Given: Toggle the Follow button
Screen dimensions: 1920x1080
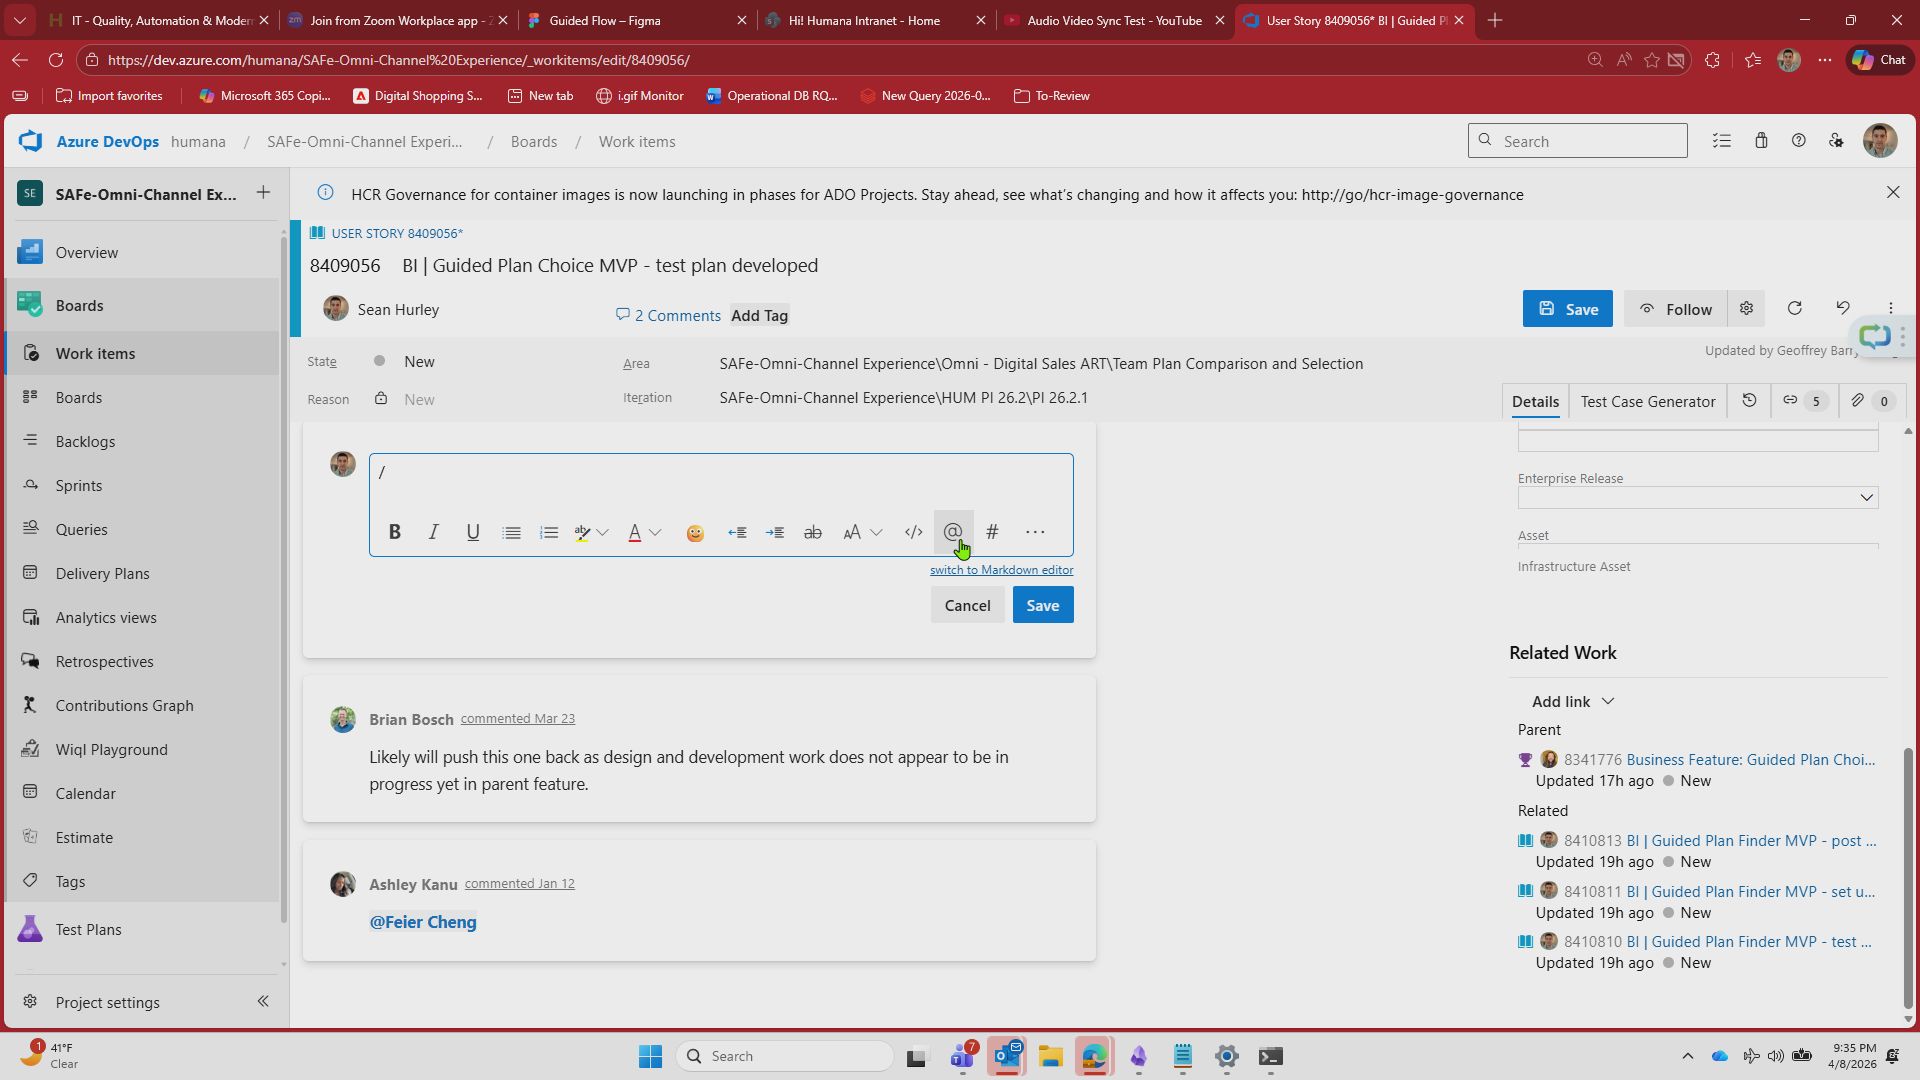Looking at the screenshot, I should coord(1675,309).
